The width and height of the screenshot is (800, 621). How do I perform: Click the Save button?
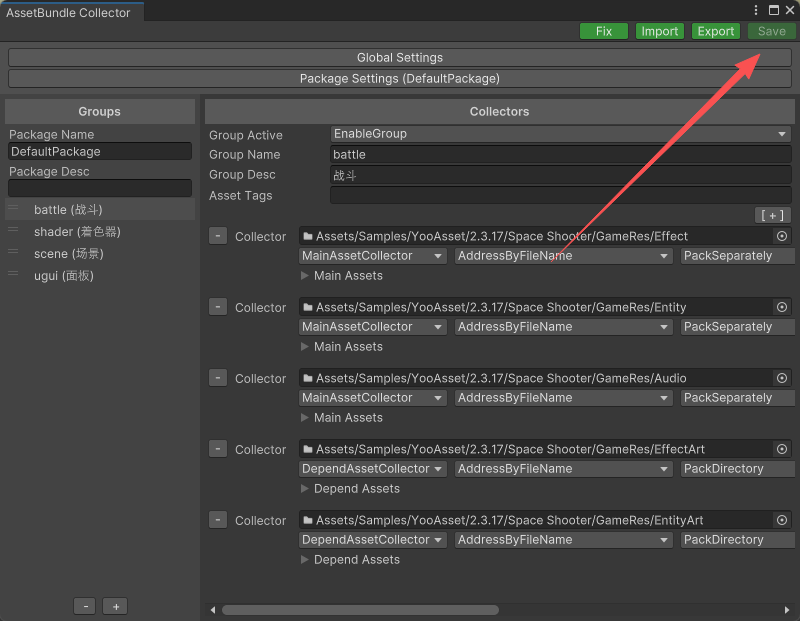coord(771,31)
